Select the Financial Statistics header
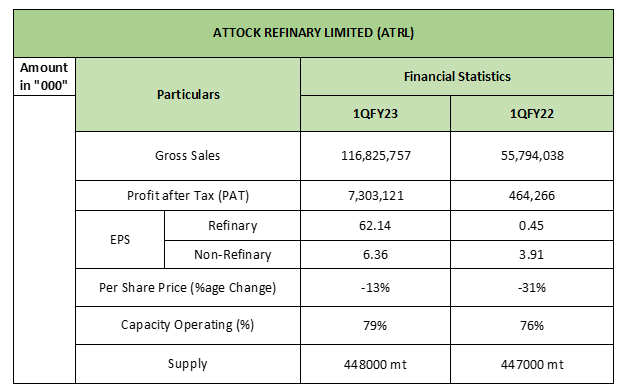Image resolution: width=621 pixels, height=390 pixels. pyautogui.click(x=457, y=76)
